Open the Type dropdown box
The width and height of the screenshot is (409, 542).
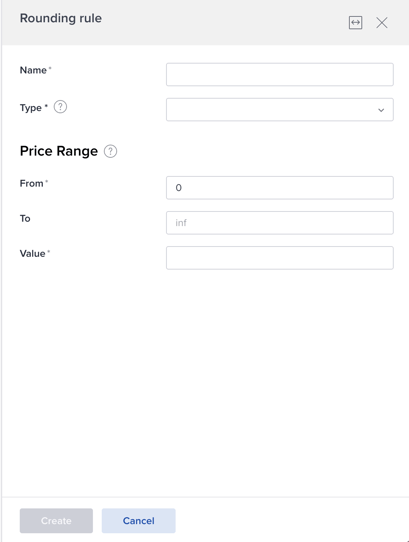tap(280, 110)
